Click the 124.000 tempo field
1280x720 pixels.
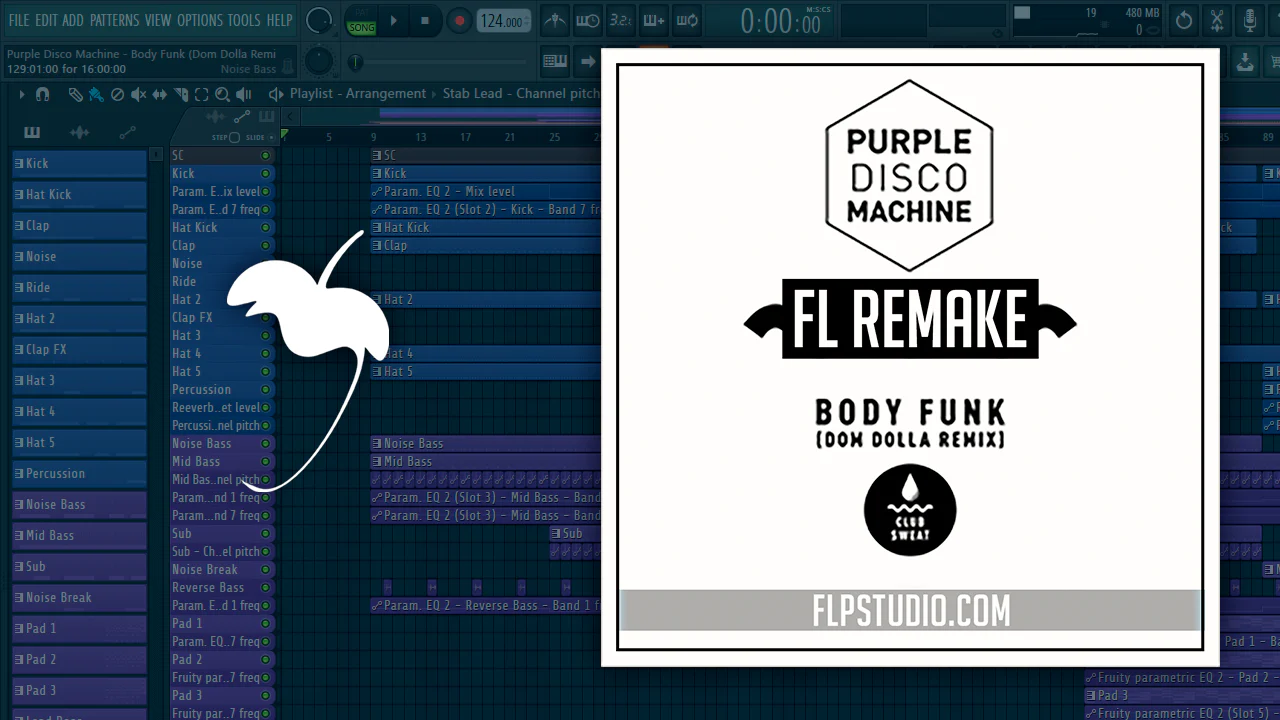pos(503,21)
